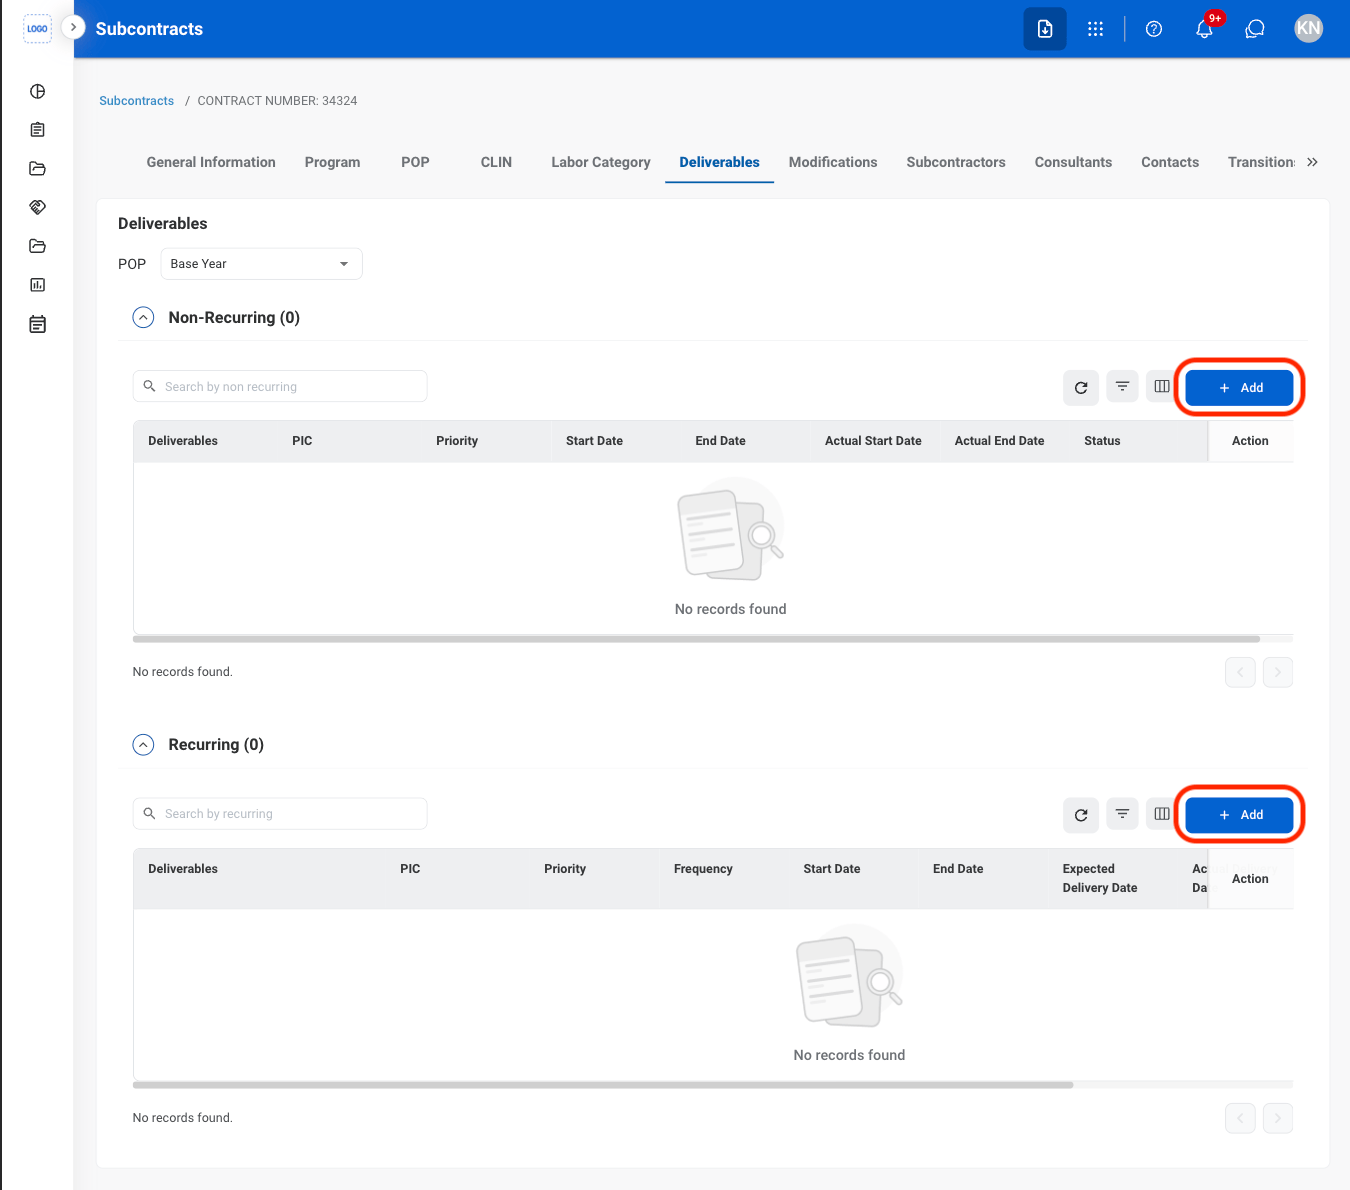Viewport: 1350px width, 1190px height.
Task: Go to the Subcontractors tab
Action: pos(956,162)
